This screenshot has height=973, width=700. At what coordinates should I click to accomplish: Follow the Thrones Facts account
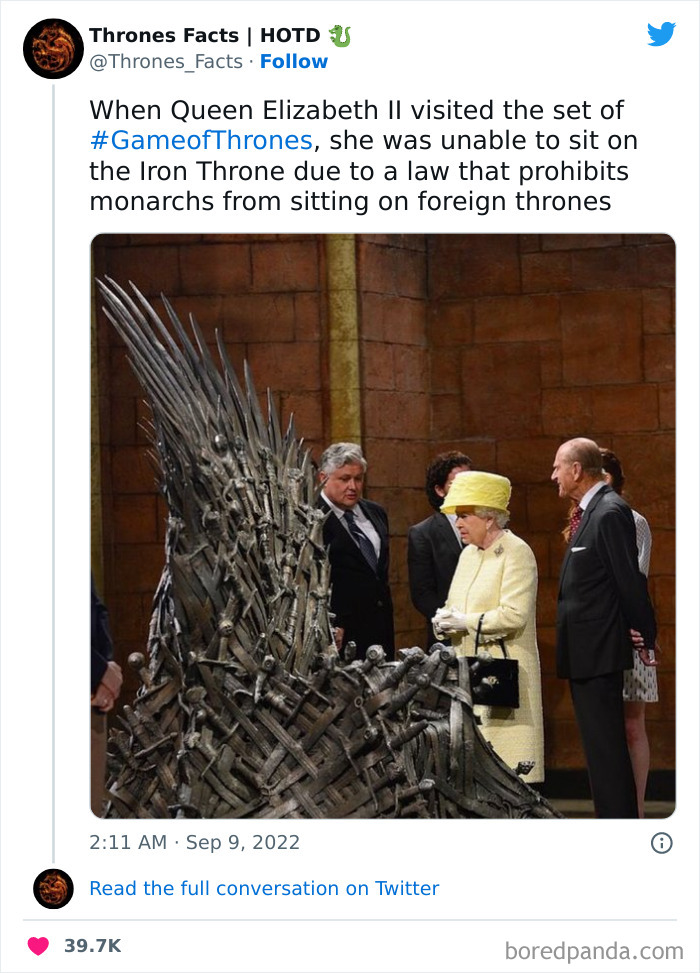coord(293,62)
